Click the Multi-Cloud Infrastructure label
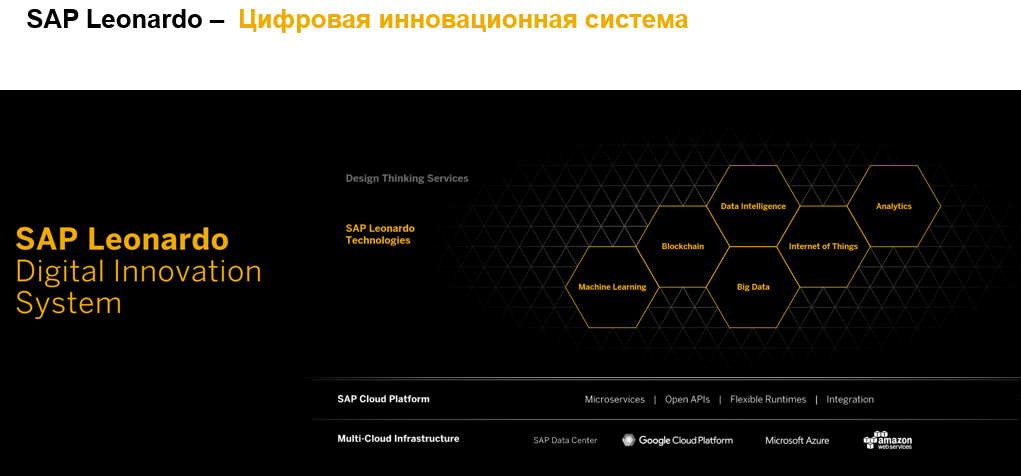This screenshot has height=476, width=1021. pyautogui.click(x=399, y=439)
